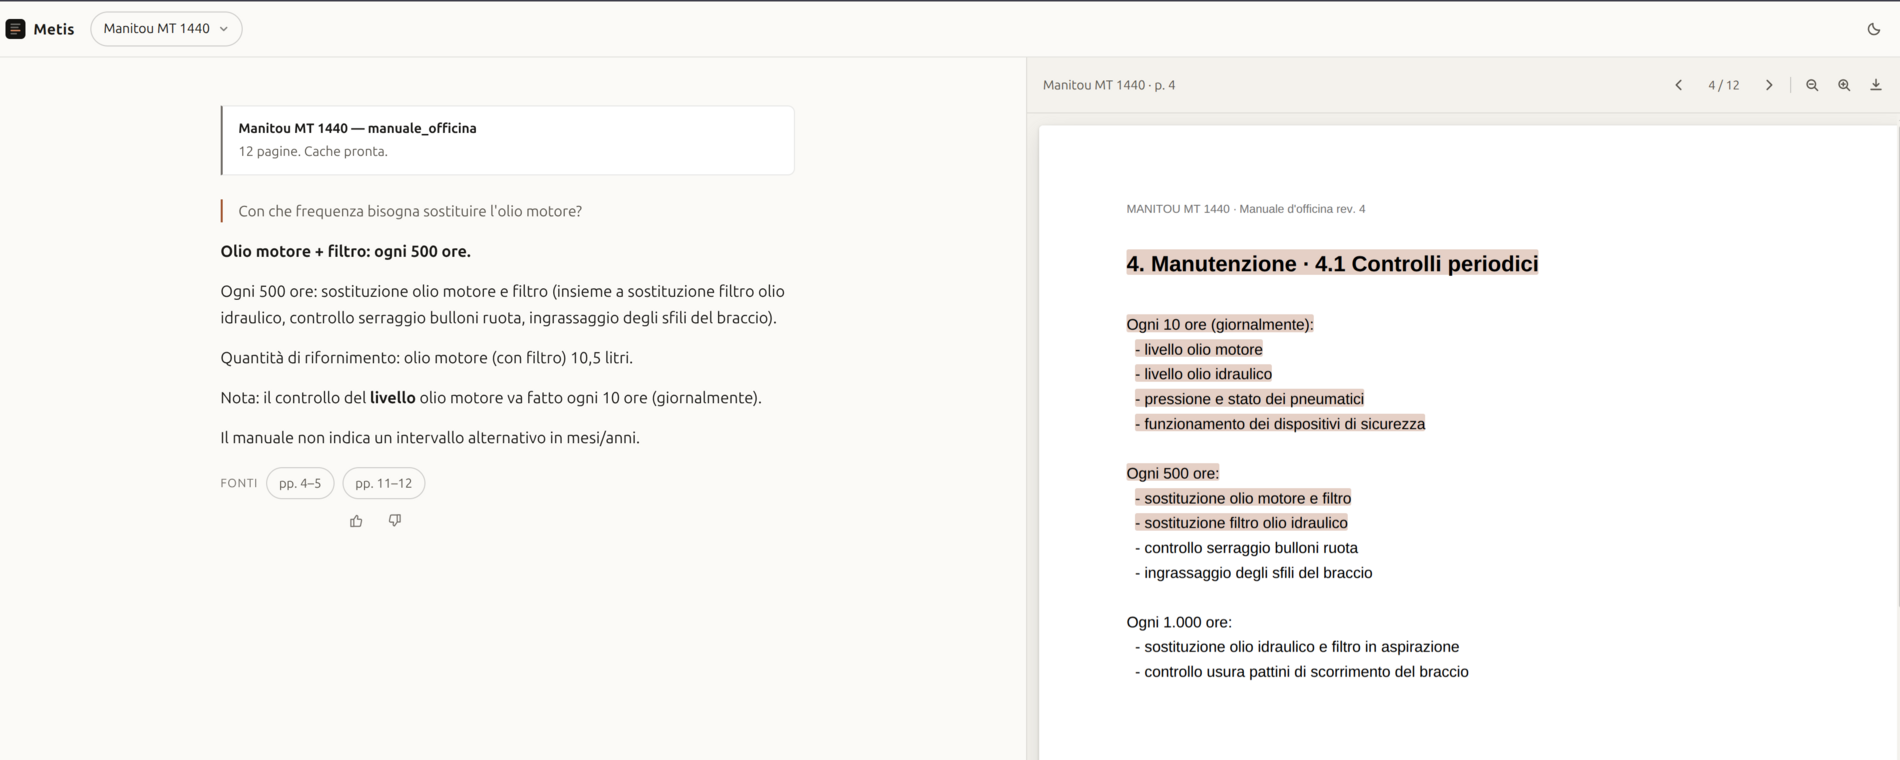The width and height of the screenshot is (1900, 760).
Task: Open the Manitou MT 1440 document dropdown
Action: tap(166, 29)
